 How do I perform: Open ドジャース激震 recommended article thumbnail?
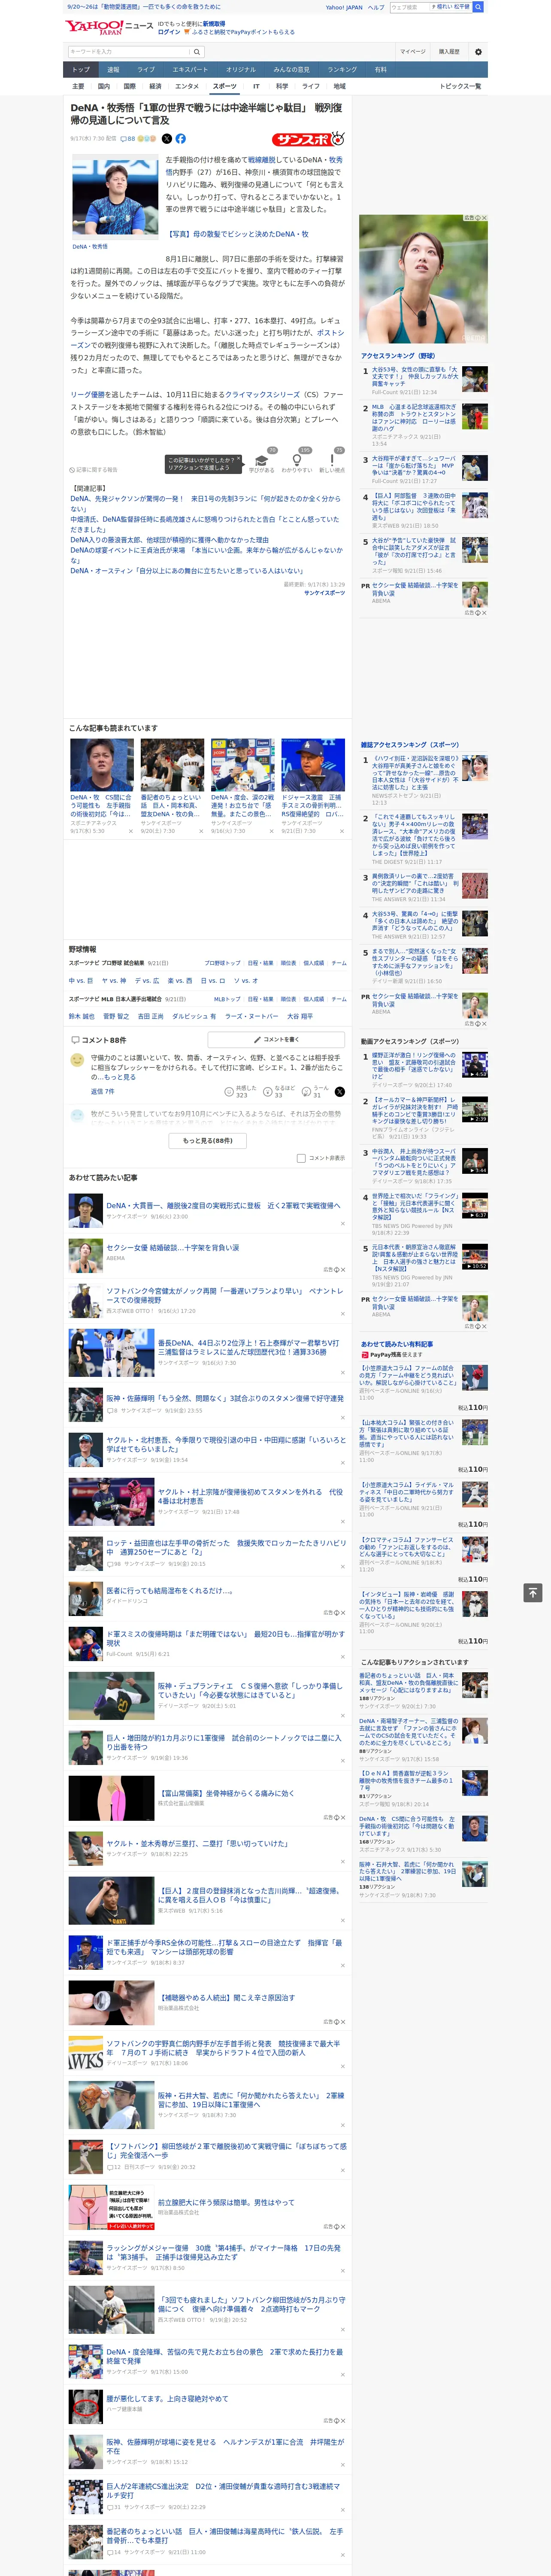tap(312, 765)
